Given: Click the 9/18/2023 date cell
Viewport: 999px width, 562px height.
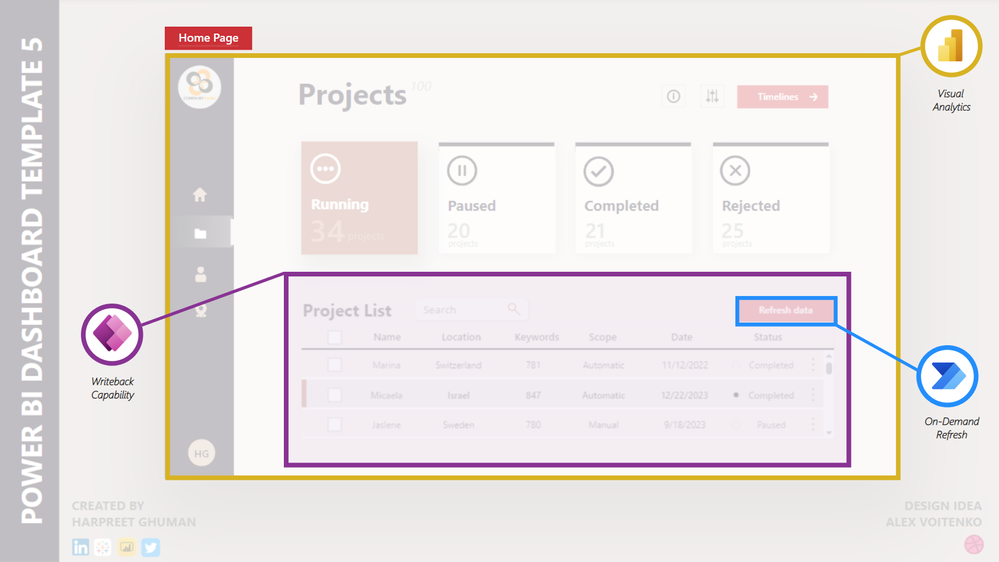Looking at the screenshot, I should 684,424.
